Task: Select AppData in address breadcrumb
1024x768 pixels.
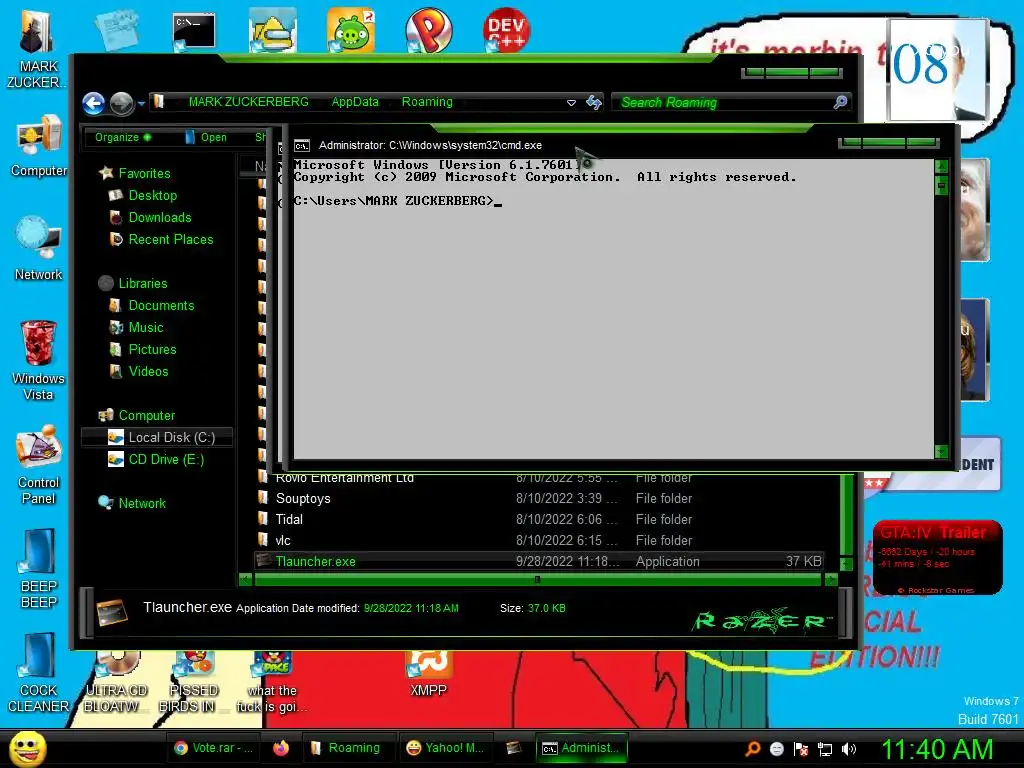Action: pos(355,102)
